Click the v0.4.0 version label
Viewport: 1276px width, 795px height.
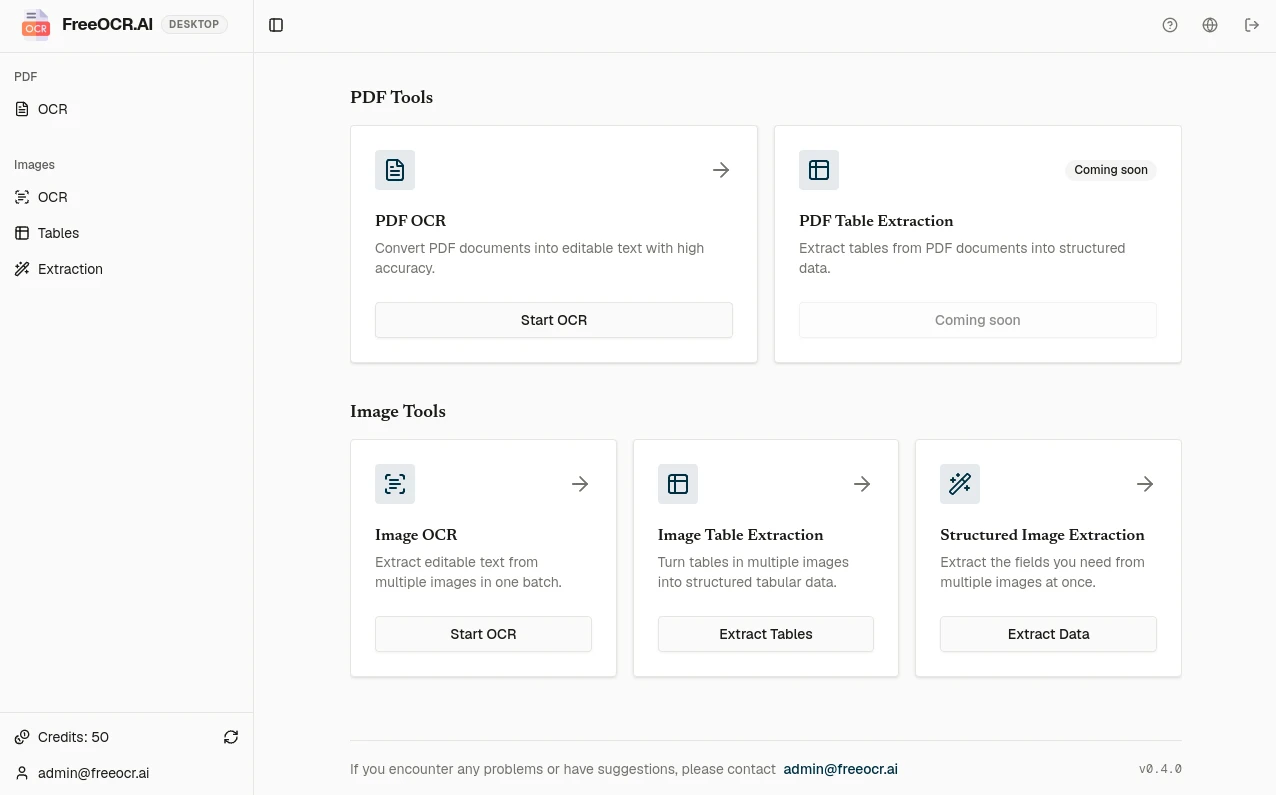[1160, 769]
